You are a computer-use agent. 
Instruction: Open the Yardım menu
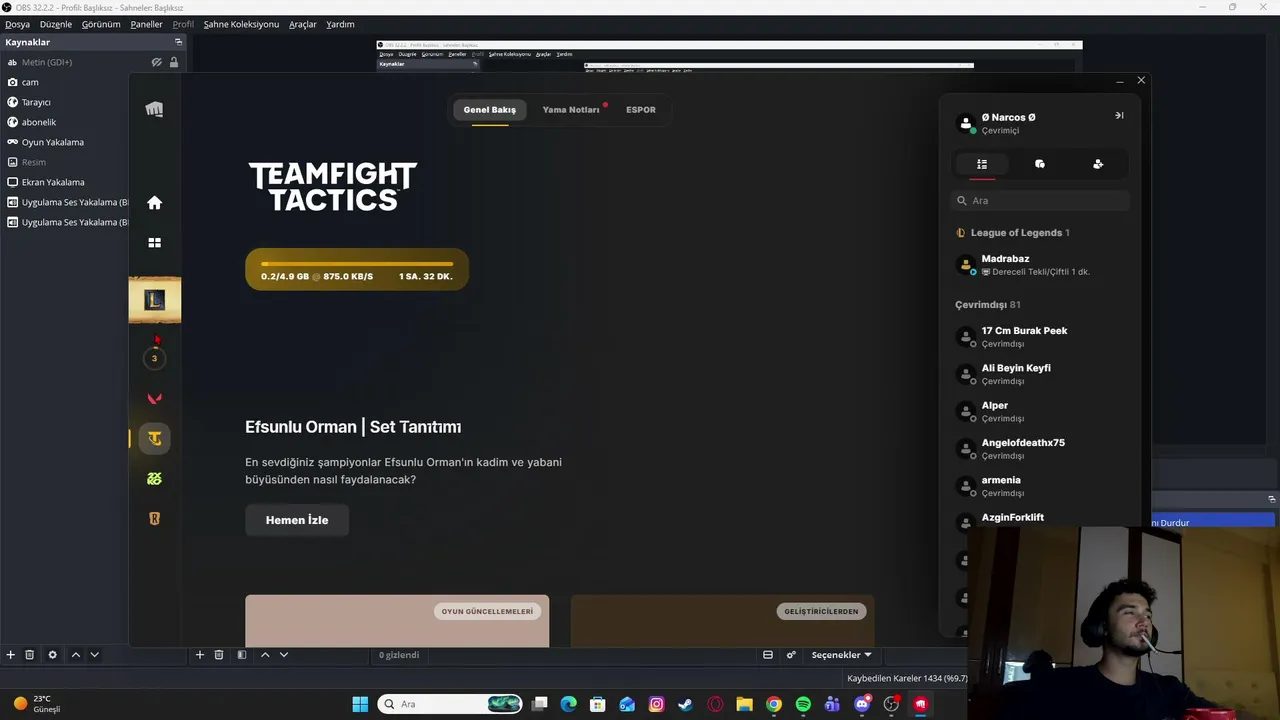340,24
